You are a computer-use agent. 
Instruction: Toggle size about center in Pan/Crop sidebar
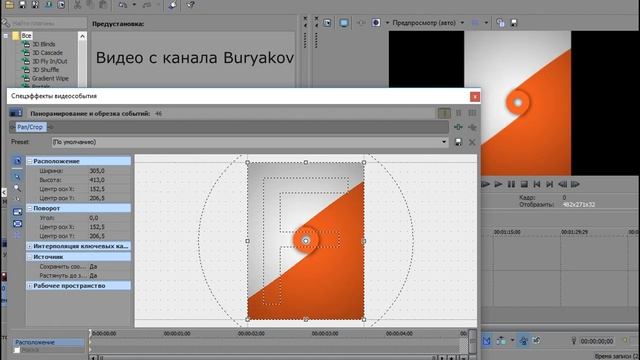pyautogui.click(x=17, y=224)
